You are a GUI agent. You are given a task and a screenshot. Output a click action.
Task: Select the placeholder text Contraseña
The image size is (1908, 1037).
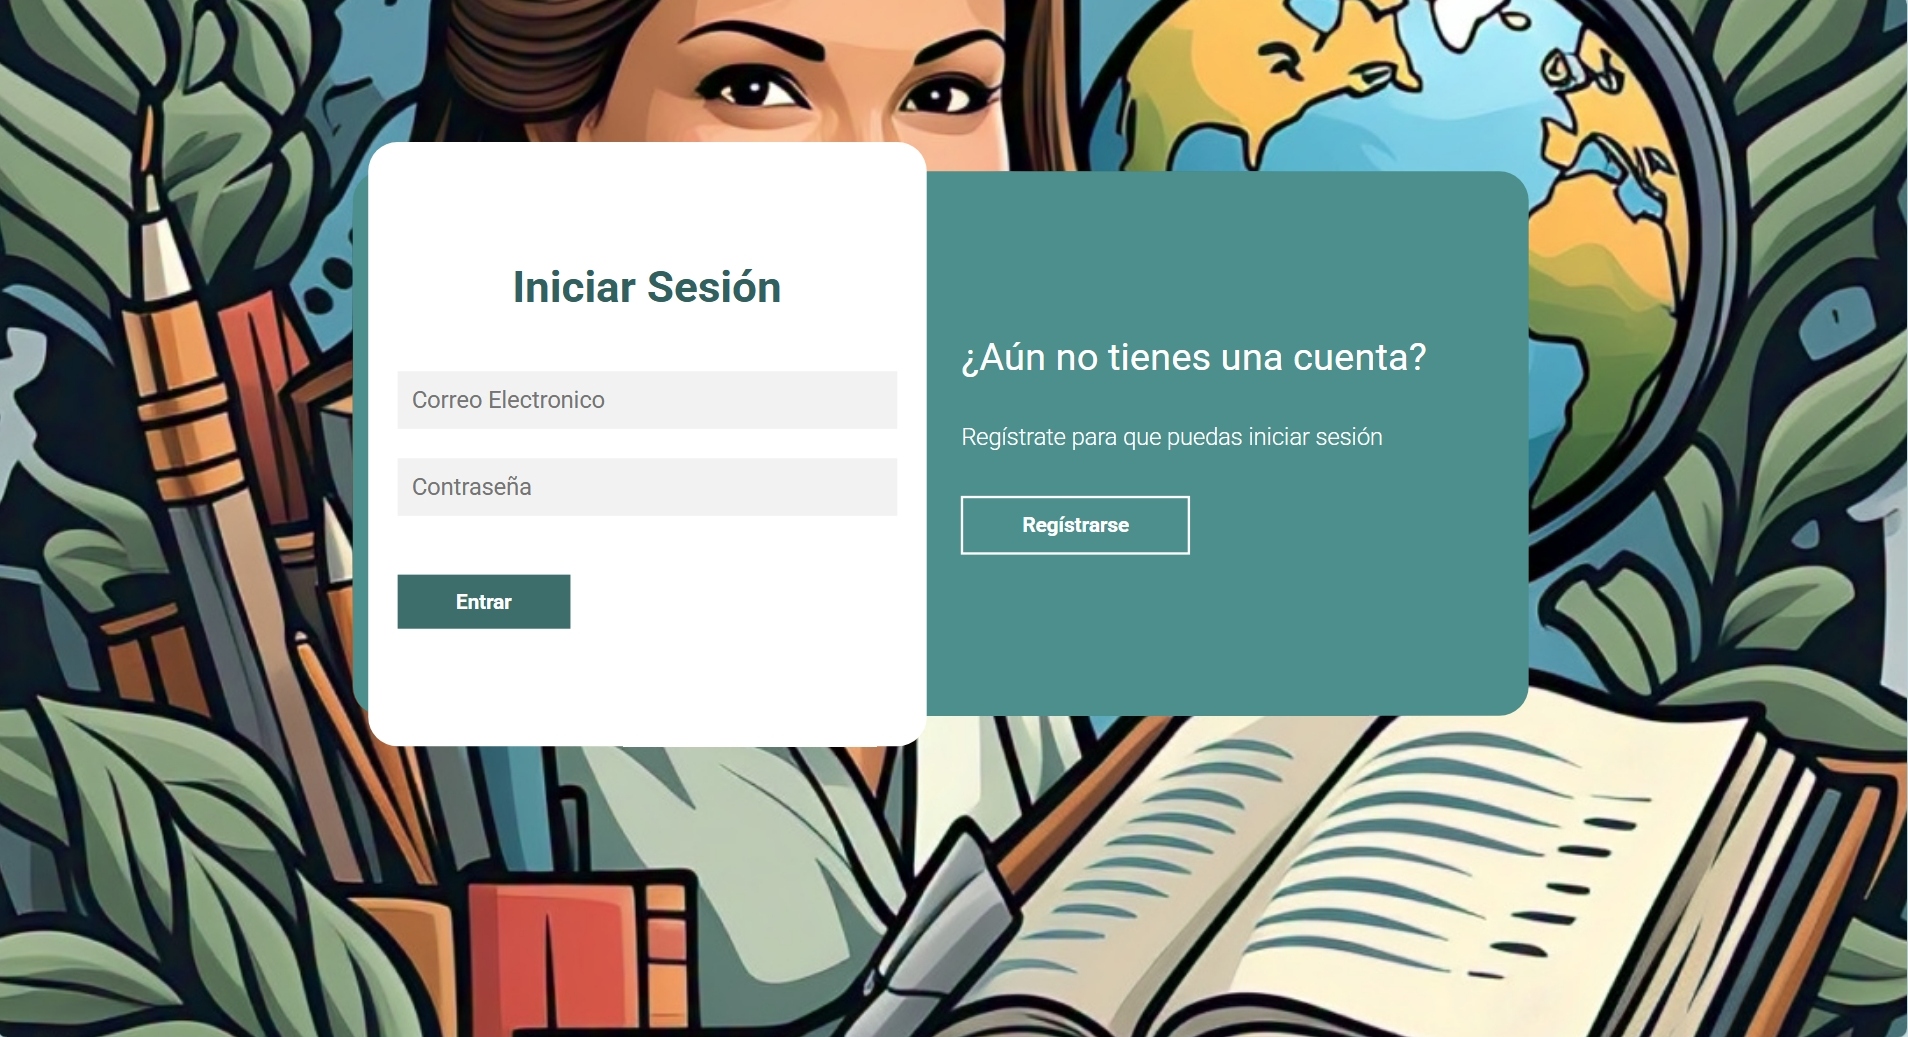click(470, 487)
